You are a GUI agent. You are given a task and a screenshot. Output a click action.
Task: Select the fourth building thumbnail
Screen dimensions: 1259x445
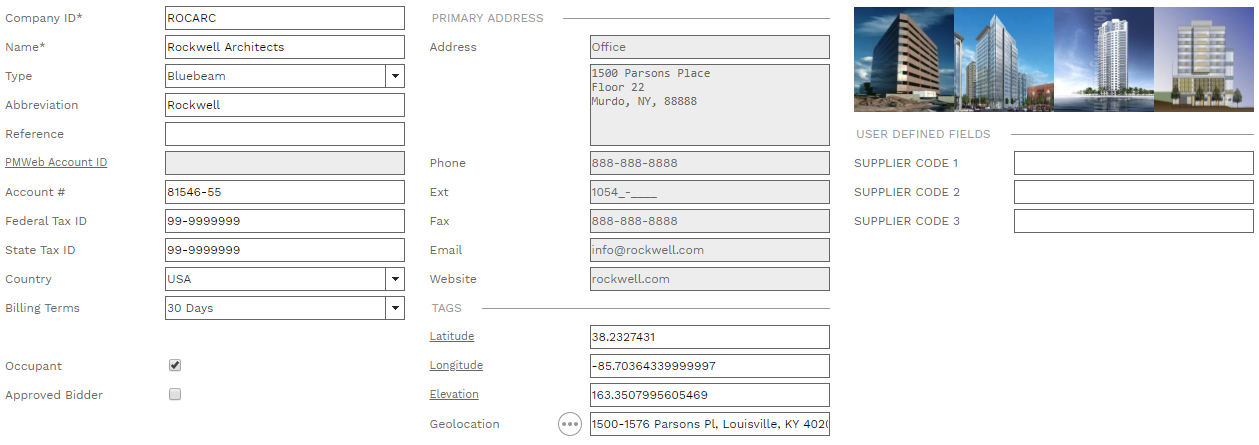pyautogui.click(x=1204, y=59)
